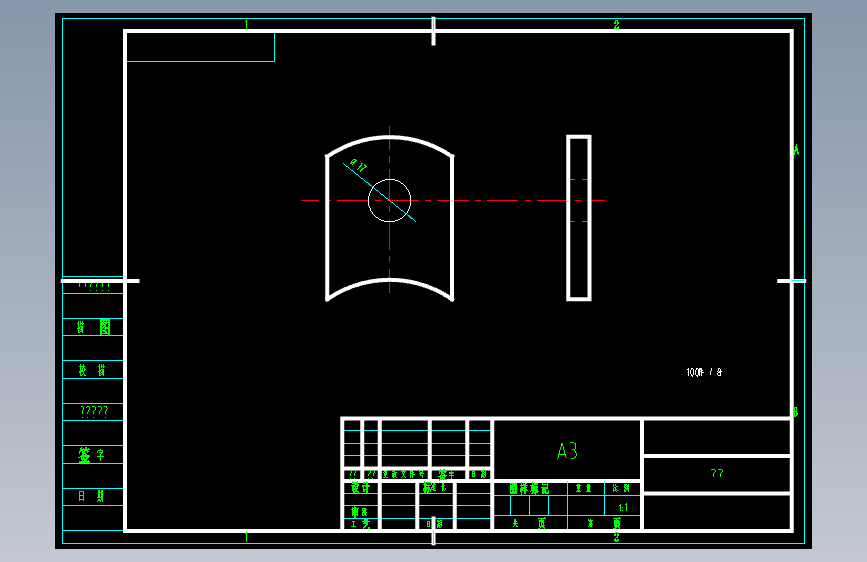The width and height of the screenshot is (867, 562).
Task: Click the upper magenta hidden line in side view
Action: tap(579, 179)
